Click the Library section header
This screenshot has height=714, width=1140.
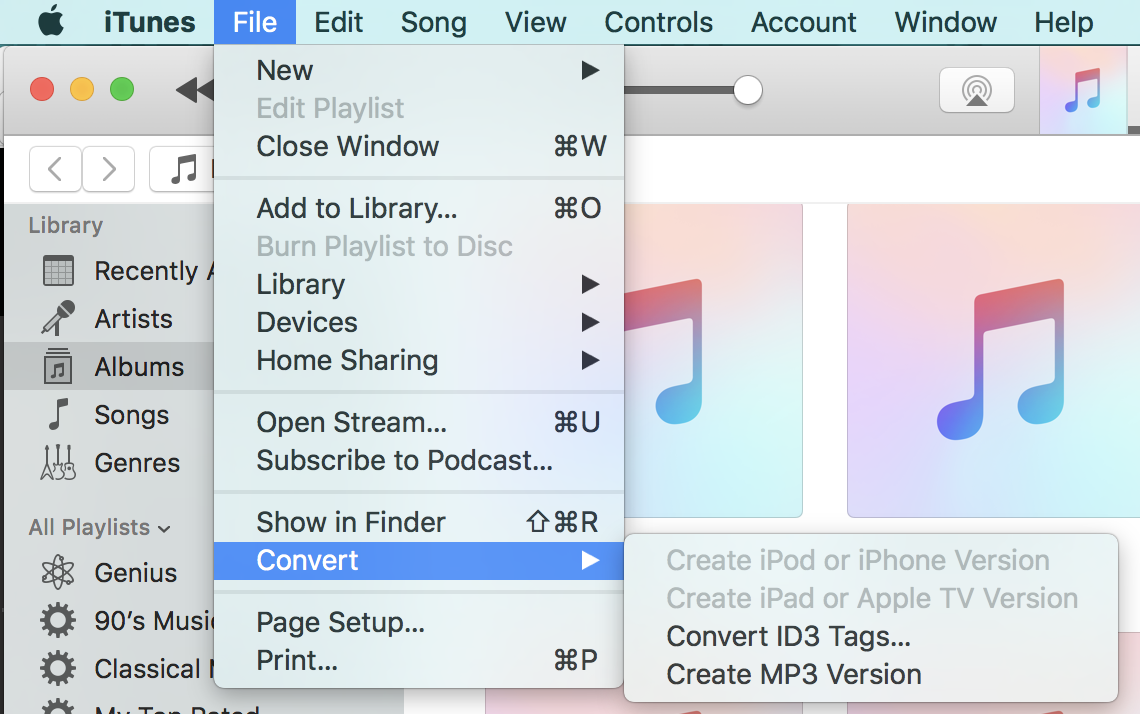[x=65, y=225]
